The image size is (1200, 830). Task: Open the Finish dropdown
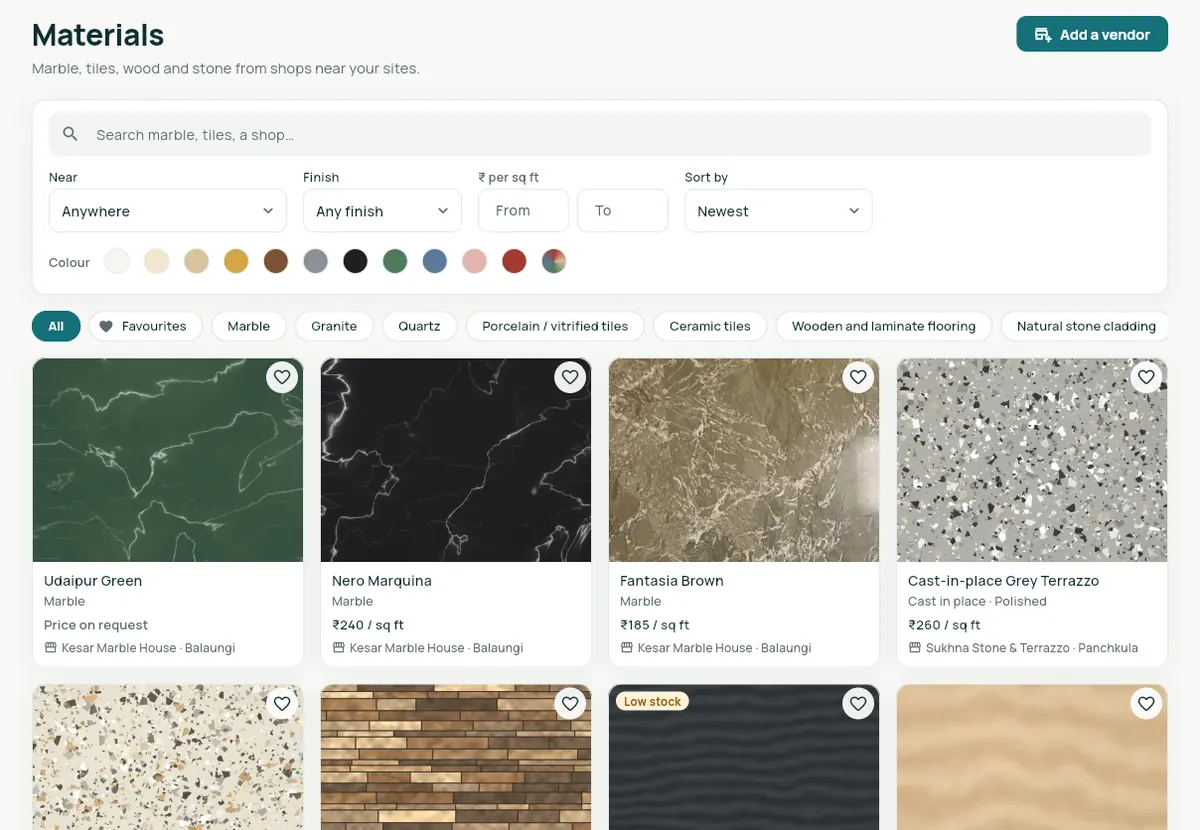(382, 211)
